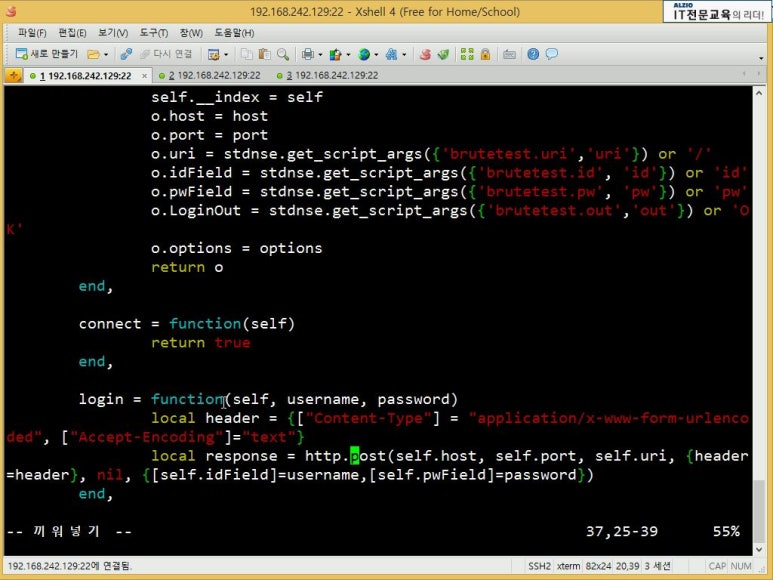
Task: Click the green cursor on http.post
Action: pos(354,456)
